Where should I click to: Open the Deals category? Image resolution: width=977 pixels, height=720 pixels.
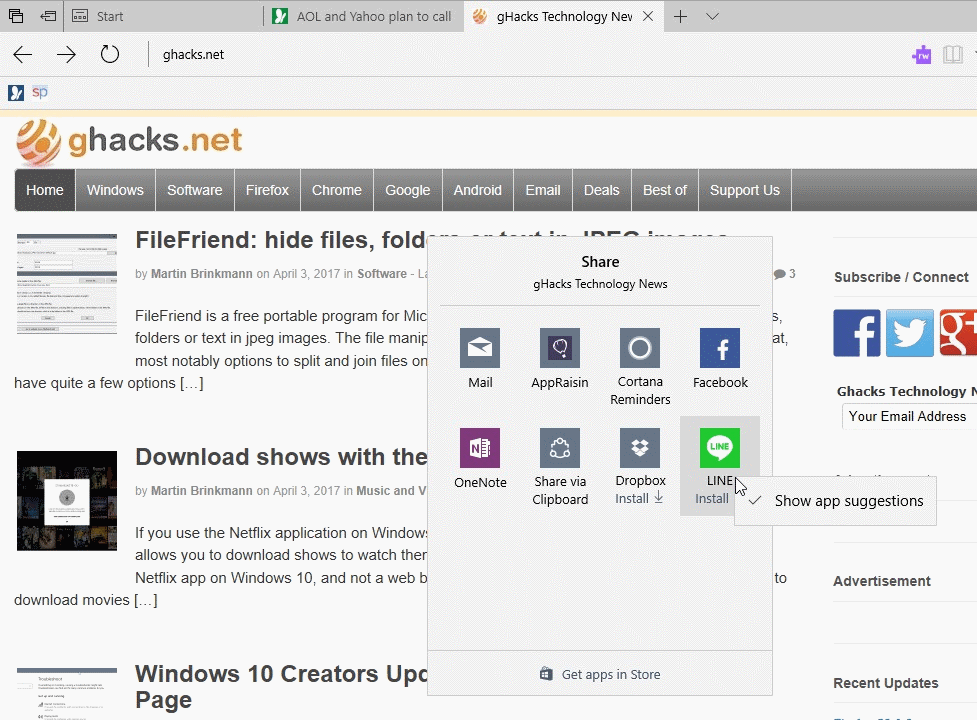[601, 190]
